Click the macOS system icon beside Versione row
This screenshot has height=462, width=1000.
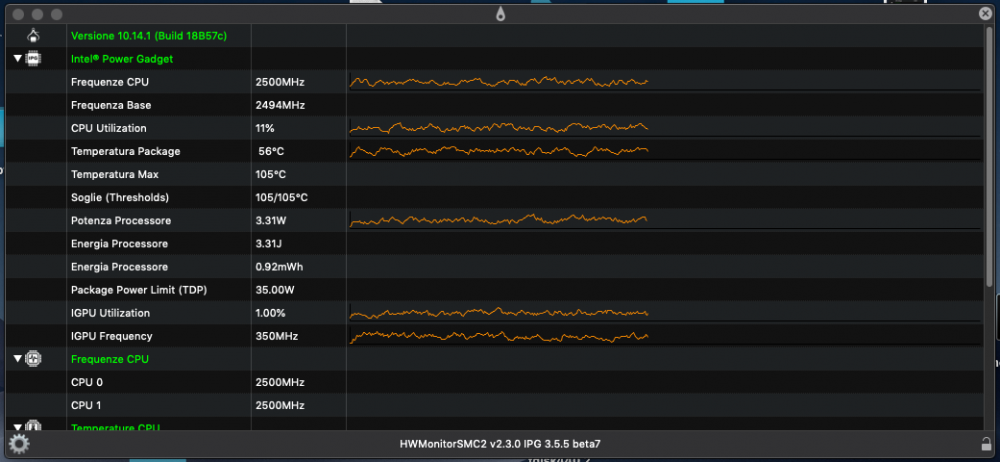pos(34,36)
